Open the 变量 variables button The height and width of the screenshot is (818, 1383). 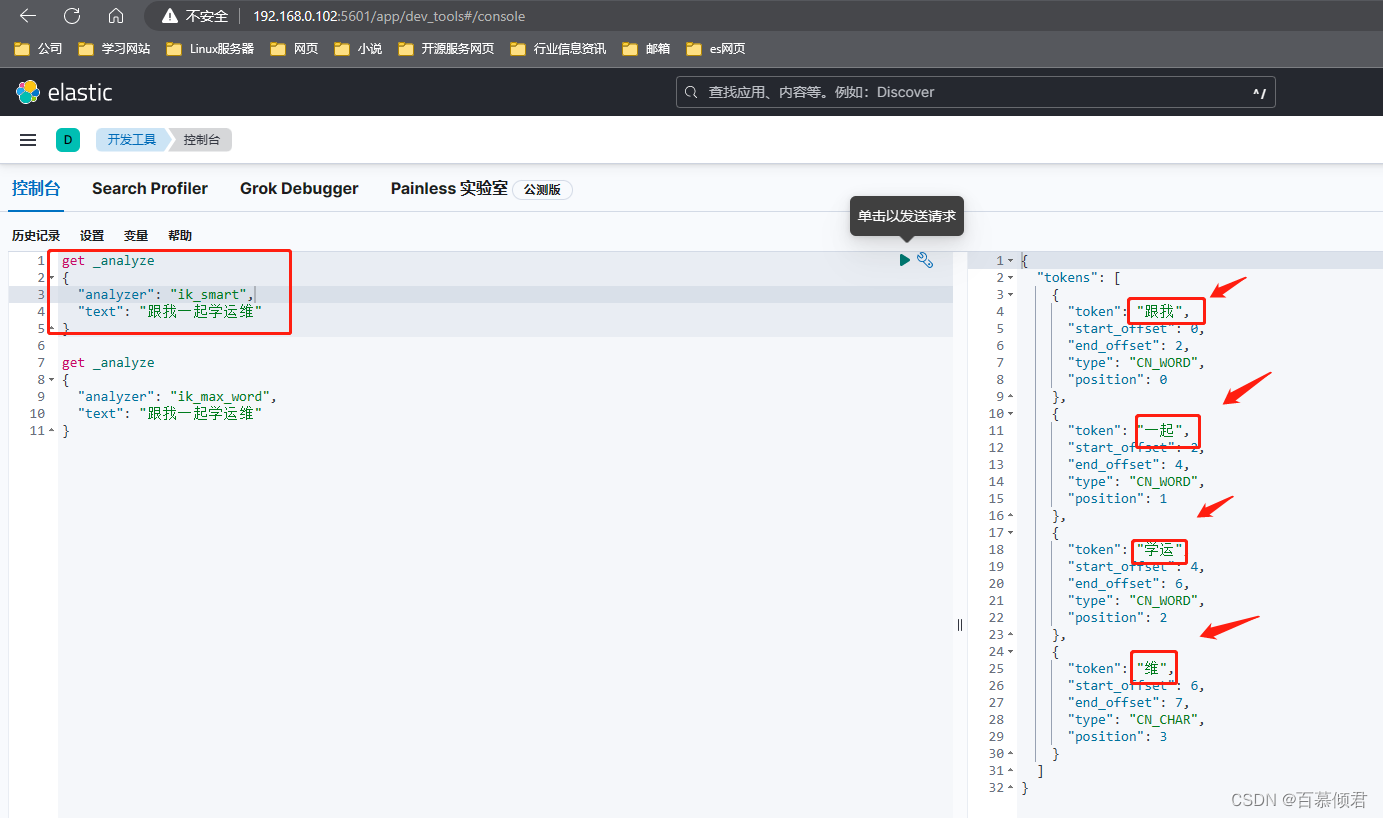pos(136,236)
